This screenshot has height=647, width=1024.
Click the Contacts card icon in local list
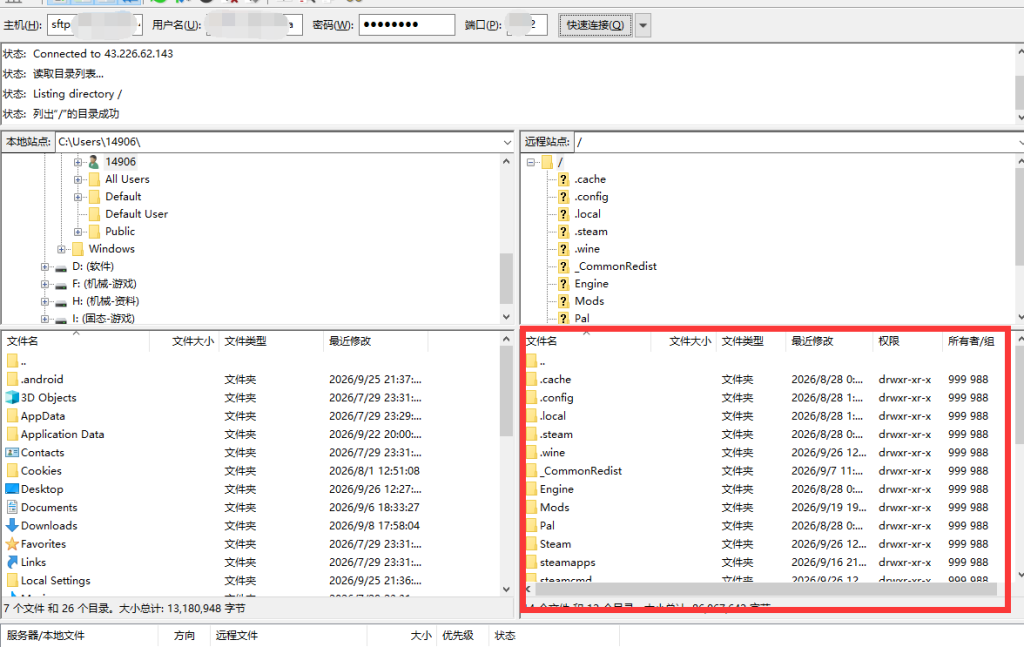[12, 452]
